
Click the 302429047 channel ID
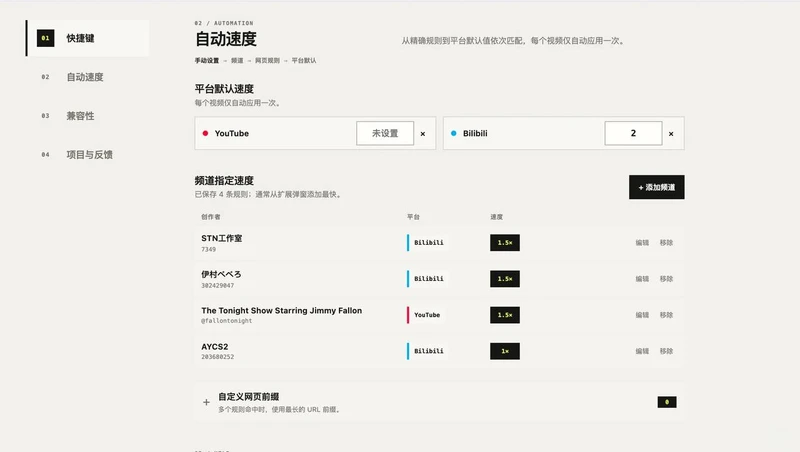[x=217, y=286]
